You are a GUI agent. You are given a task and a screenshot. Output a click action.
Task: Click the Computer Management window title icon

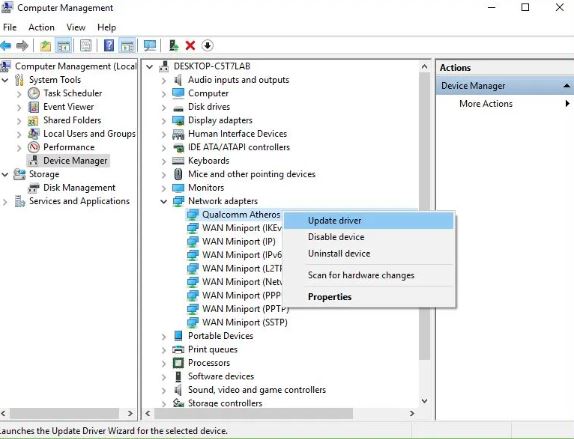click(7, 8)
